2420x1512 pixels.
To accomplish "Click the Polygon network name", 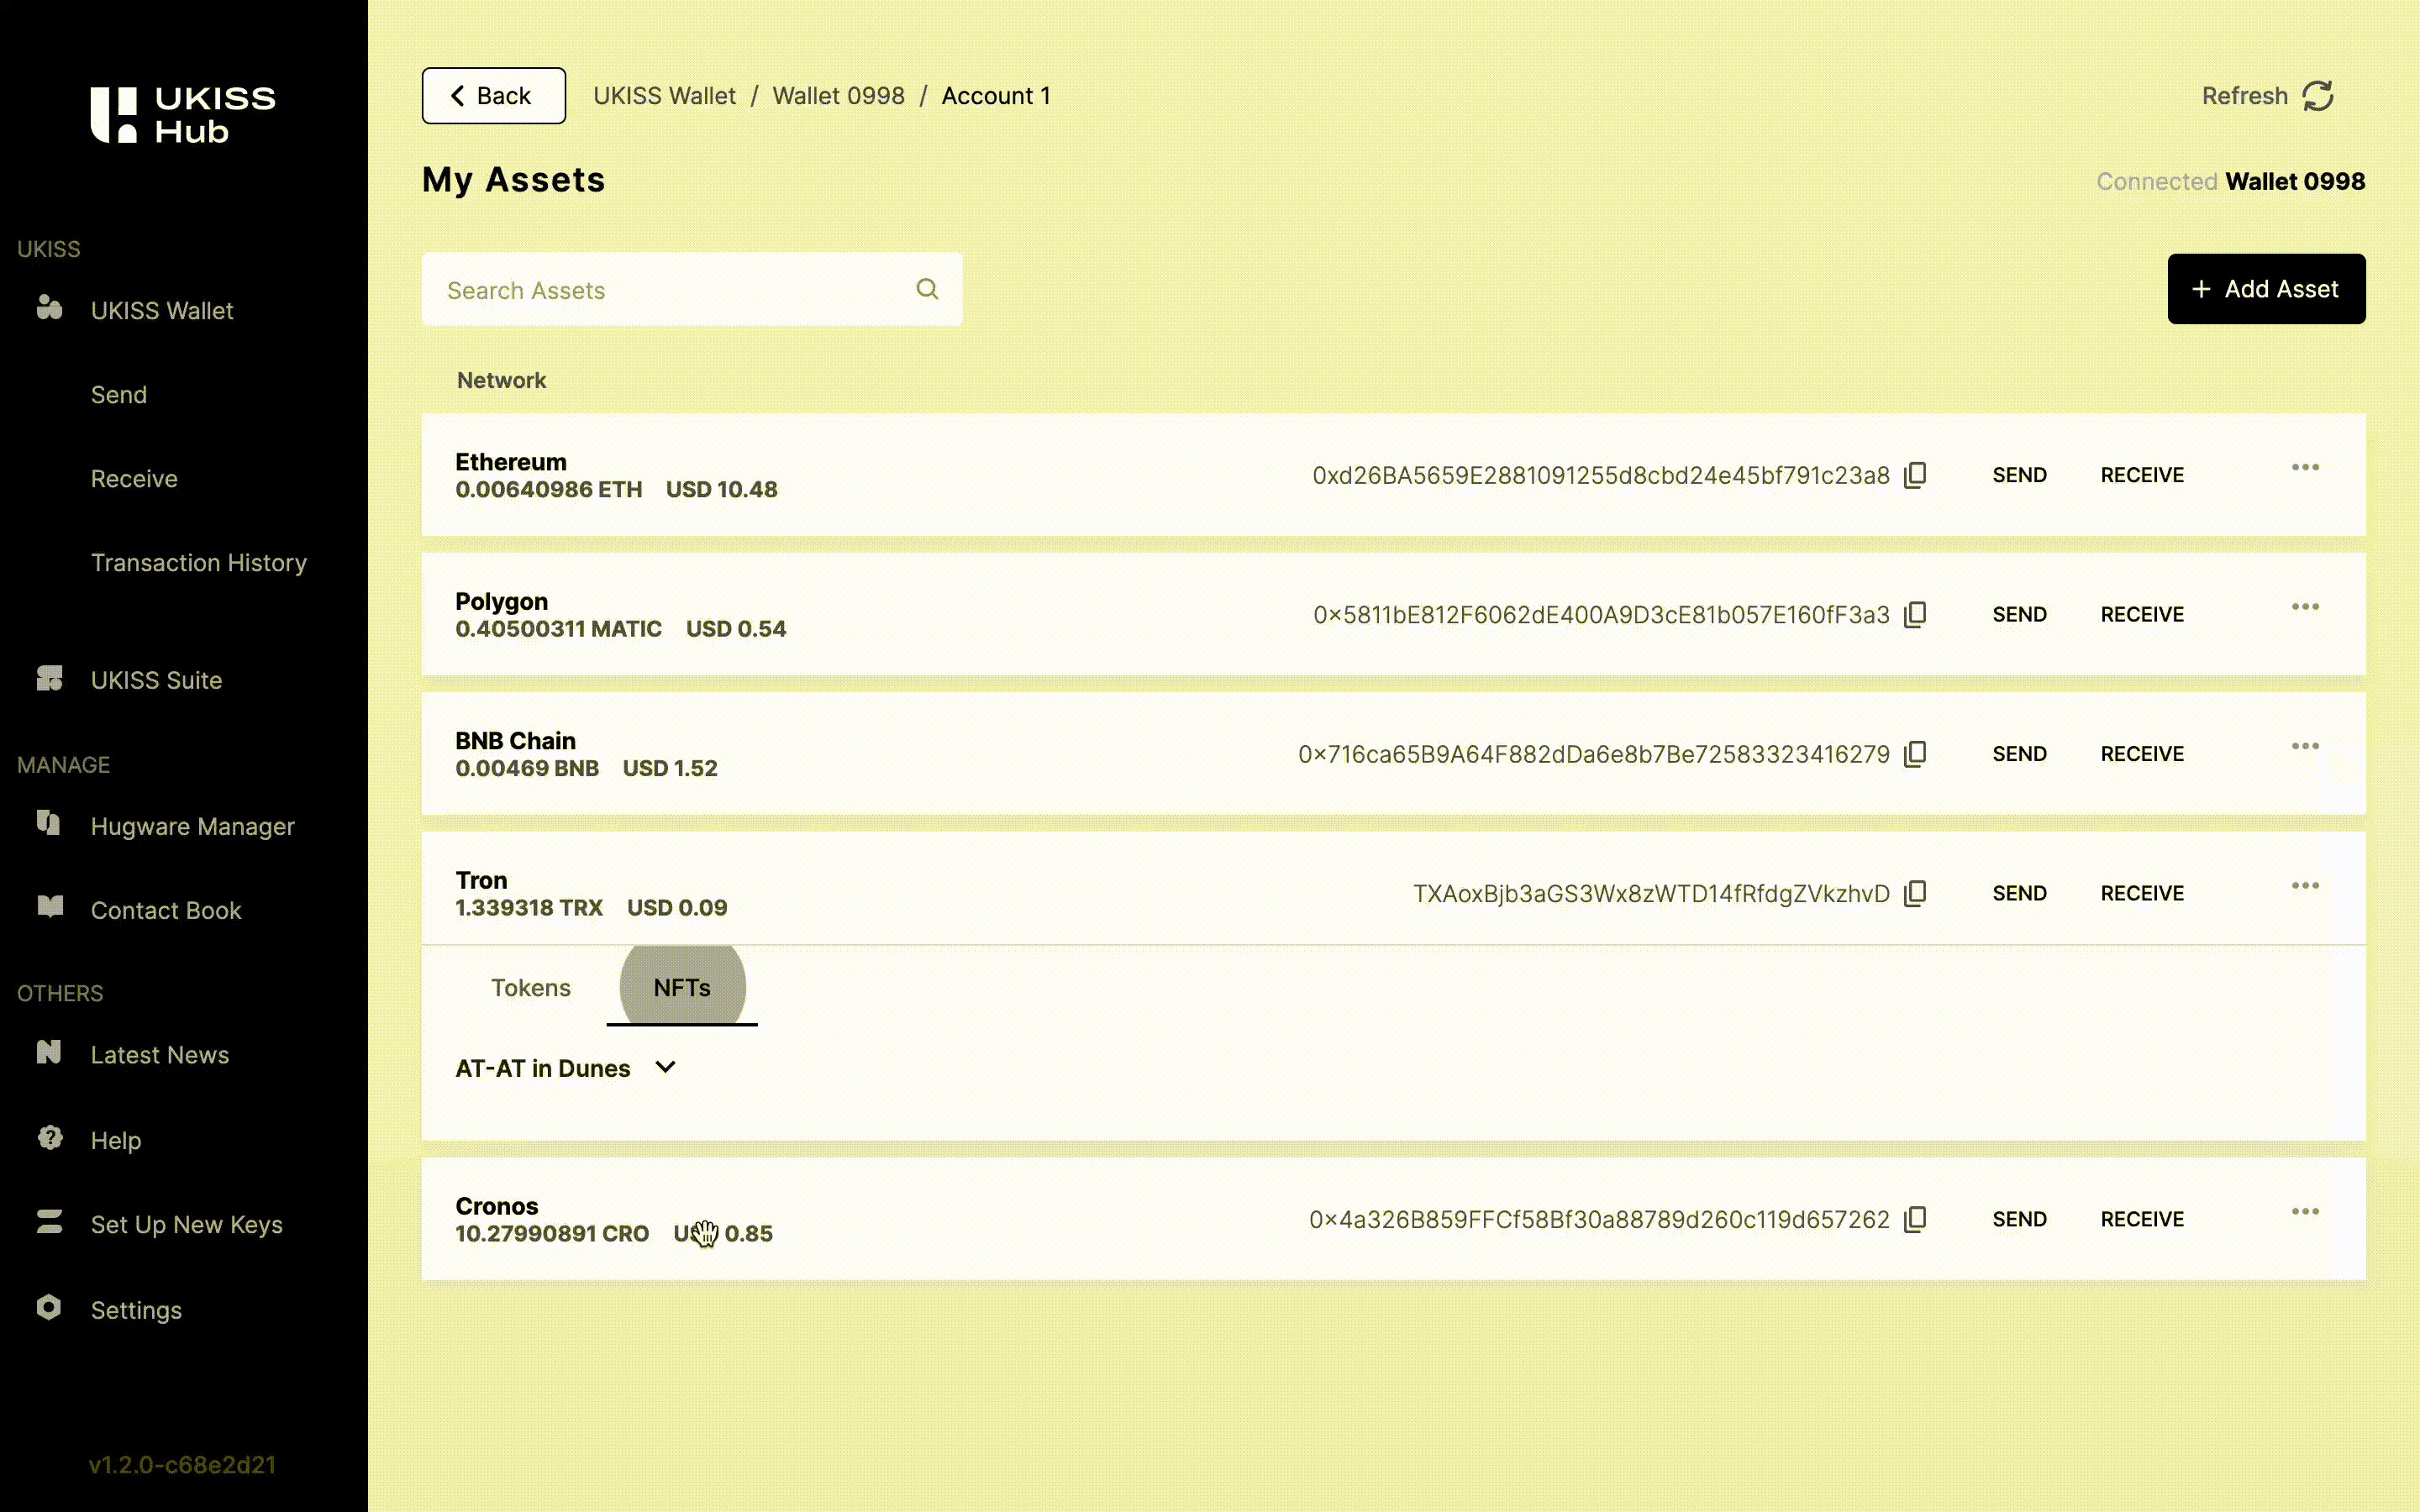I will coord(501,601).
